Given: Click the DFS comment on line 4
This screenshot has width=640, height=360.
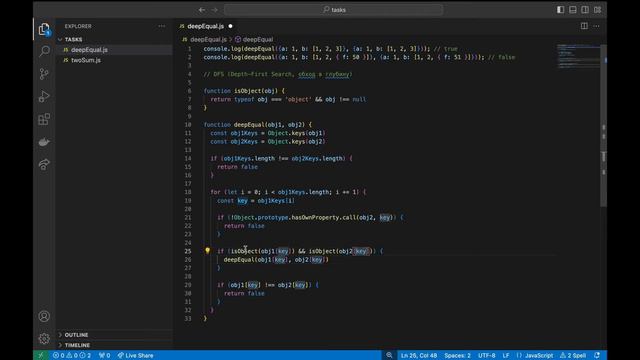Looking at the screenshot, I should (278, 74).
